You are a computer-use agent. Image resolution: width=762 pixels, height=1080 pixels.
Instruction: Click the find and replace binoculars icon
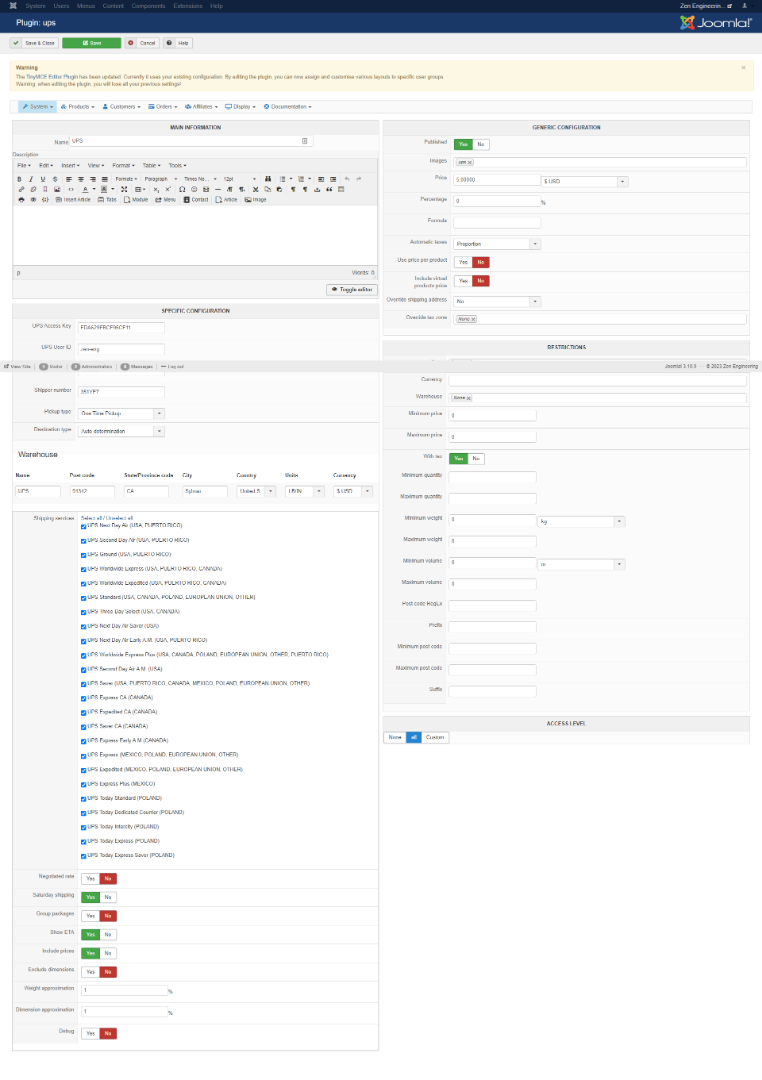[268, 179]
